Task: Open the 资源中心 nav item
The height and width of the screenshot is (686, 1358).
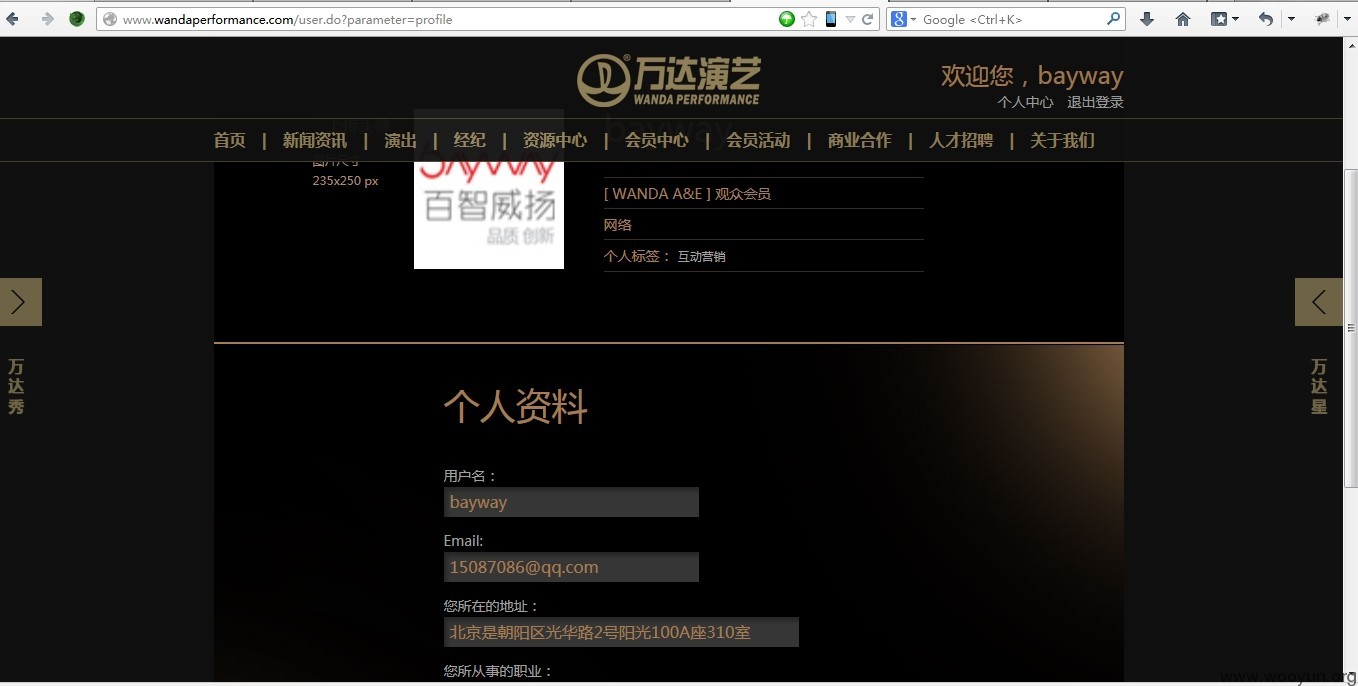Action: tap(555, 140)
